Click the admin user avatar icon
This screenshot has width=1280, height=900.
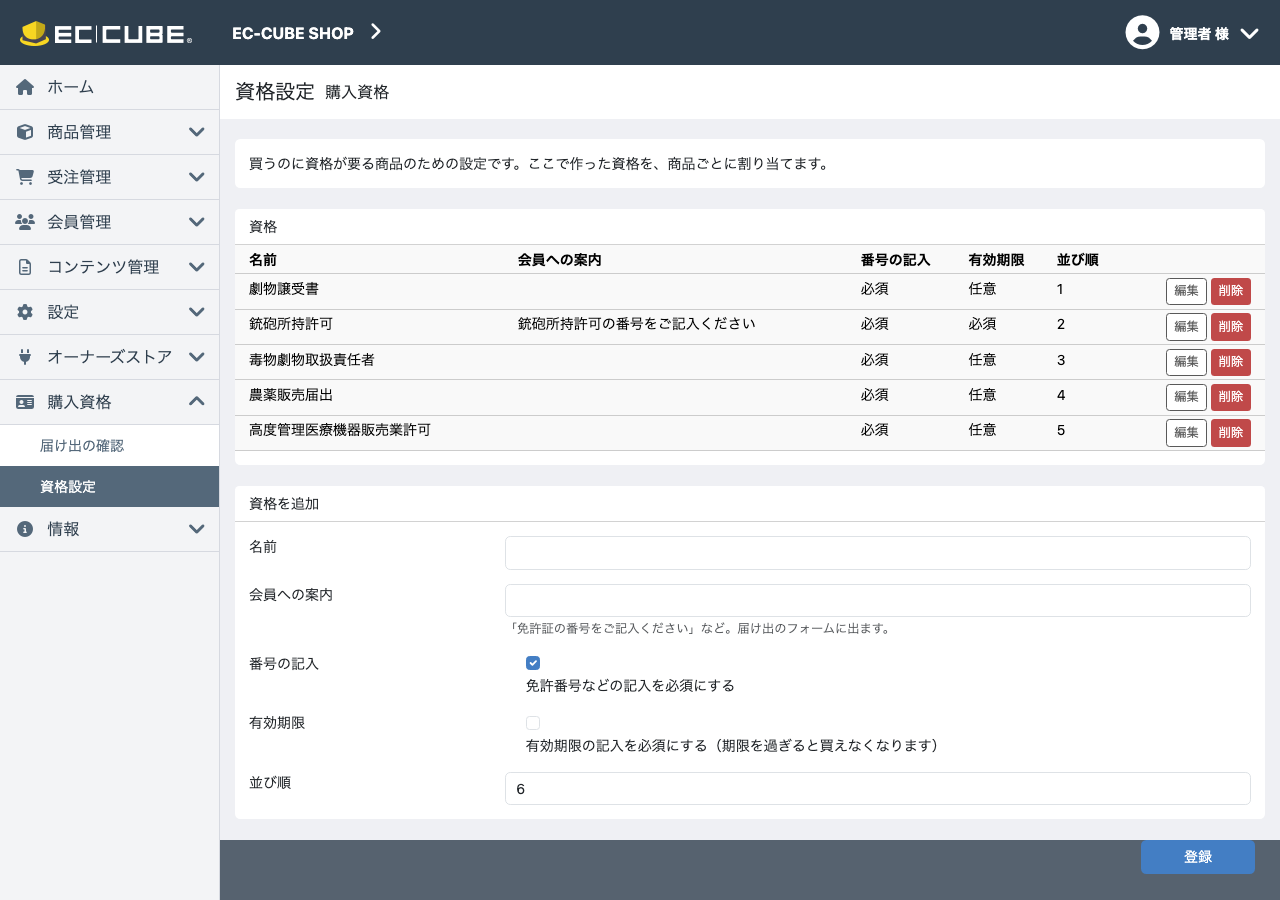(1142, 32)
